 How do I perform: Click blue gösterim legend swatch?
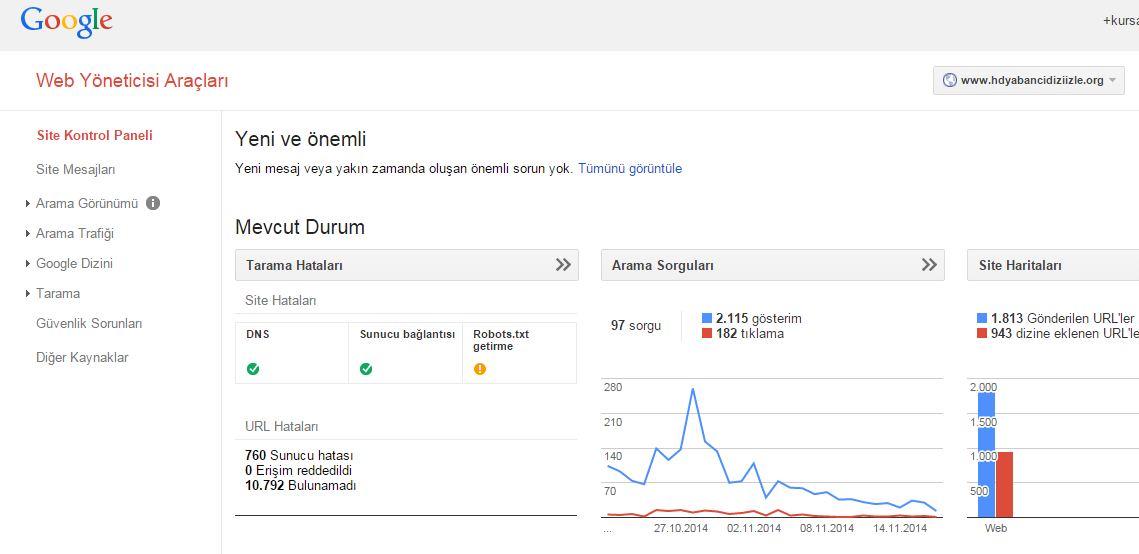point(707,318)
